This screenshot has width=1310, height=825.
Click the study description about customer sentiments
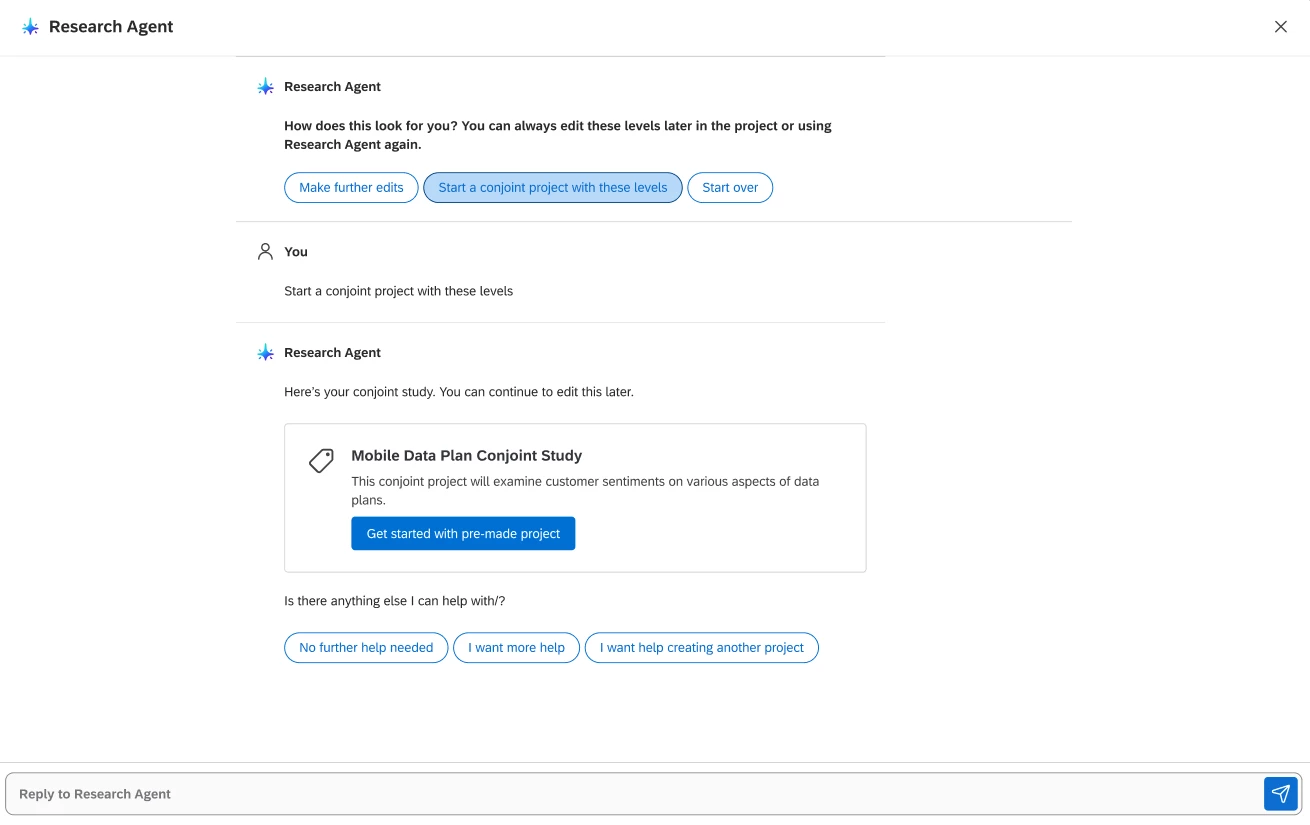[x=585, y=491]
